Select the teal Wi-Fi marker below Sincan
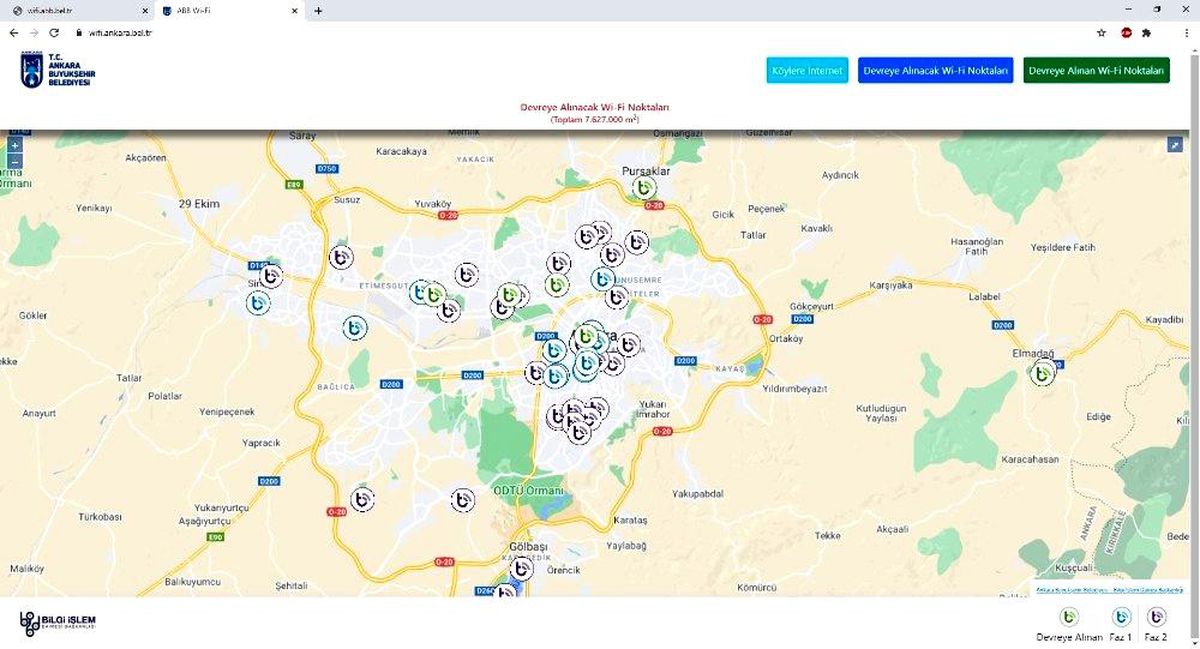Viewport: 1200px width, 649px height. coord(258,303)
